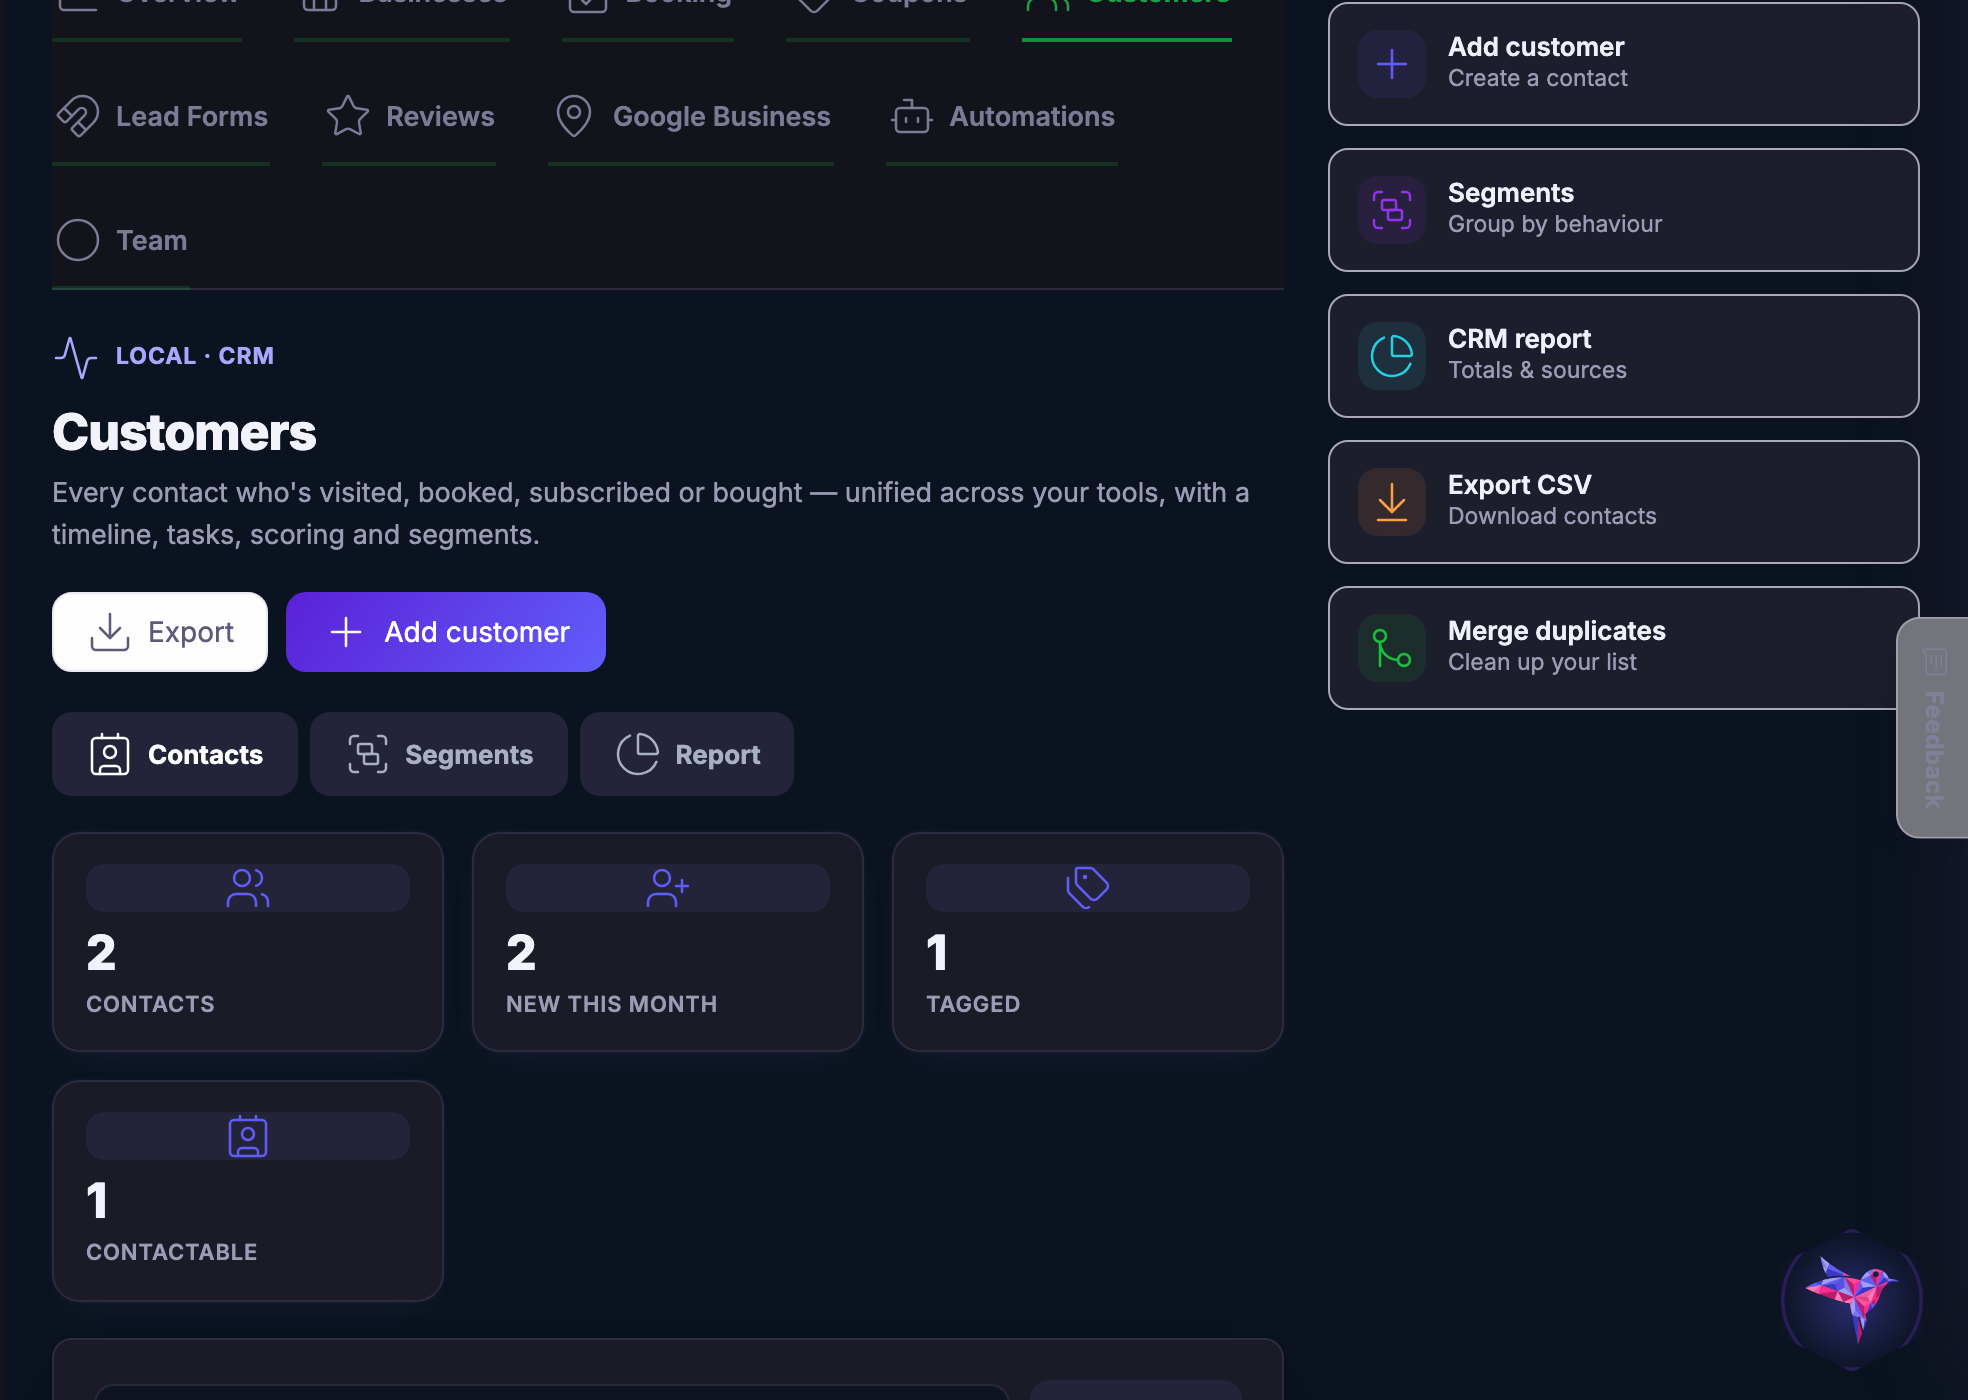Switch to the Segments sub-tab
This screenshot has height=1400, width=1968.
click(439, 754)
